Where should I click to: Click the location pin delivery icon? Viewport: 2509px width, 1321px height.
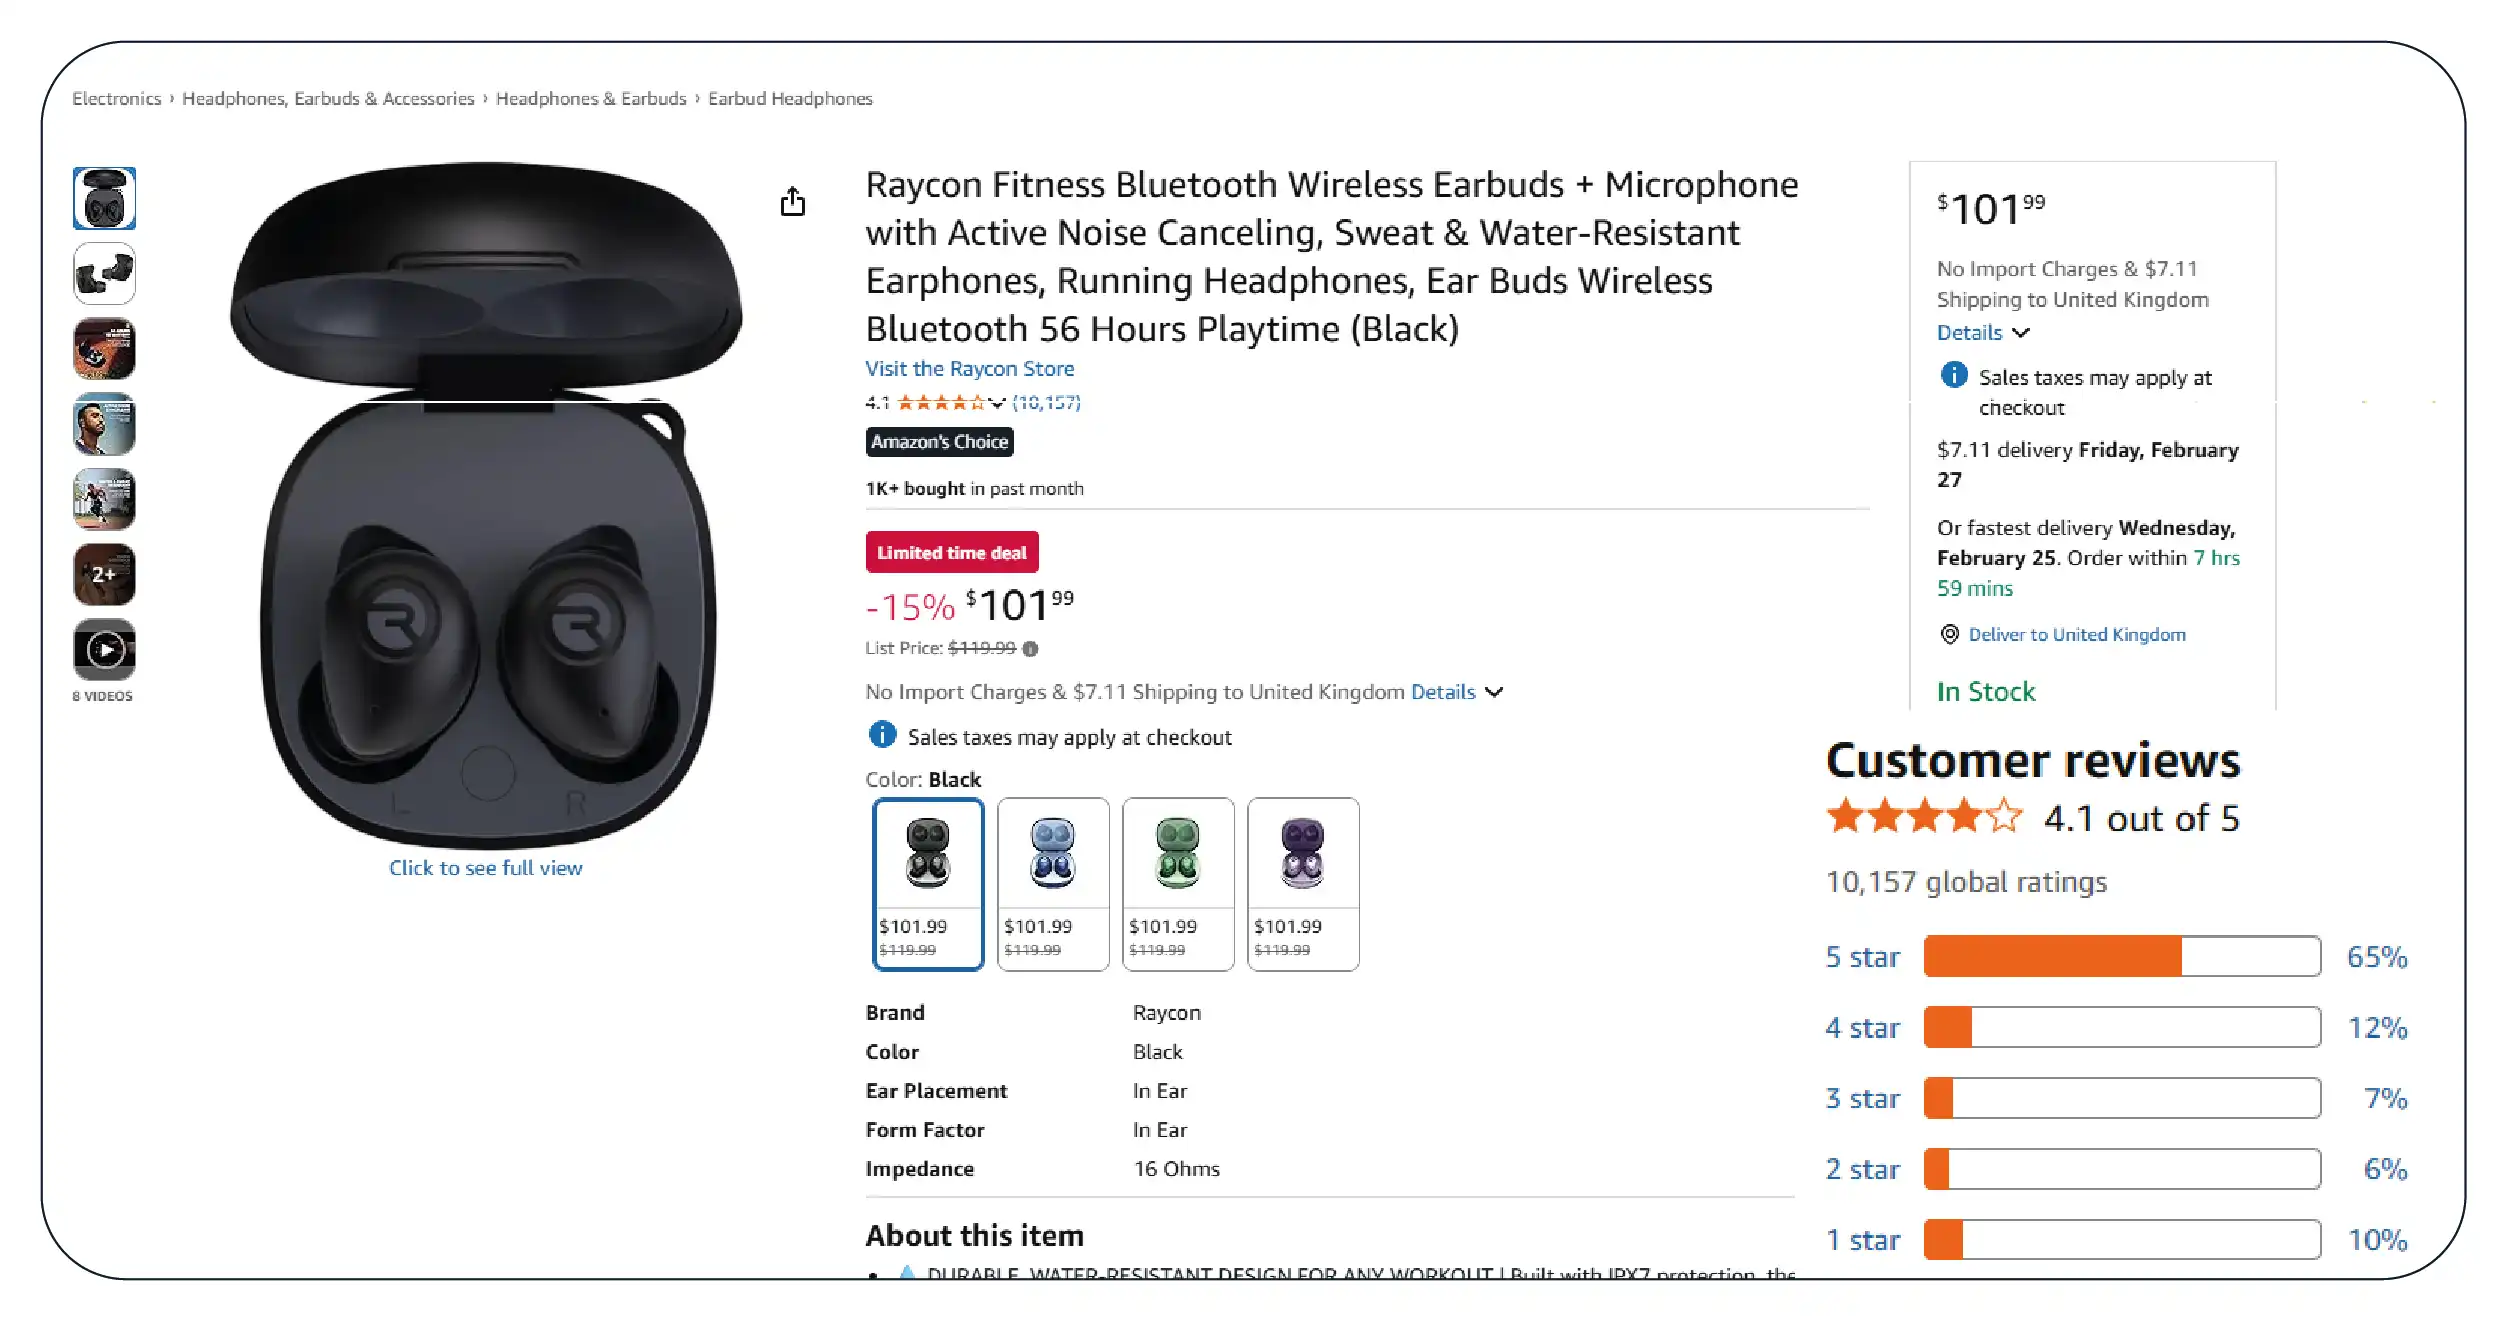(1949, 634)
